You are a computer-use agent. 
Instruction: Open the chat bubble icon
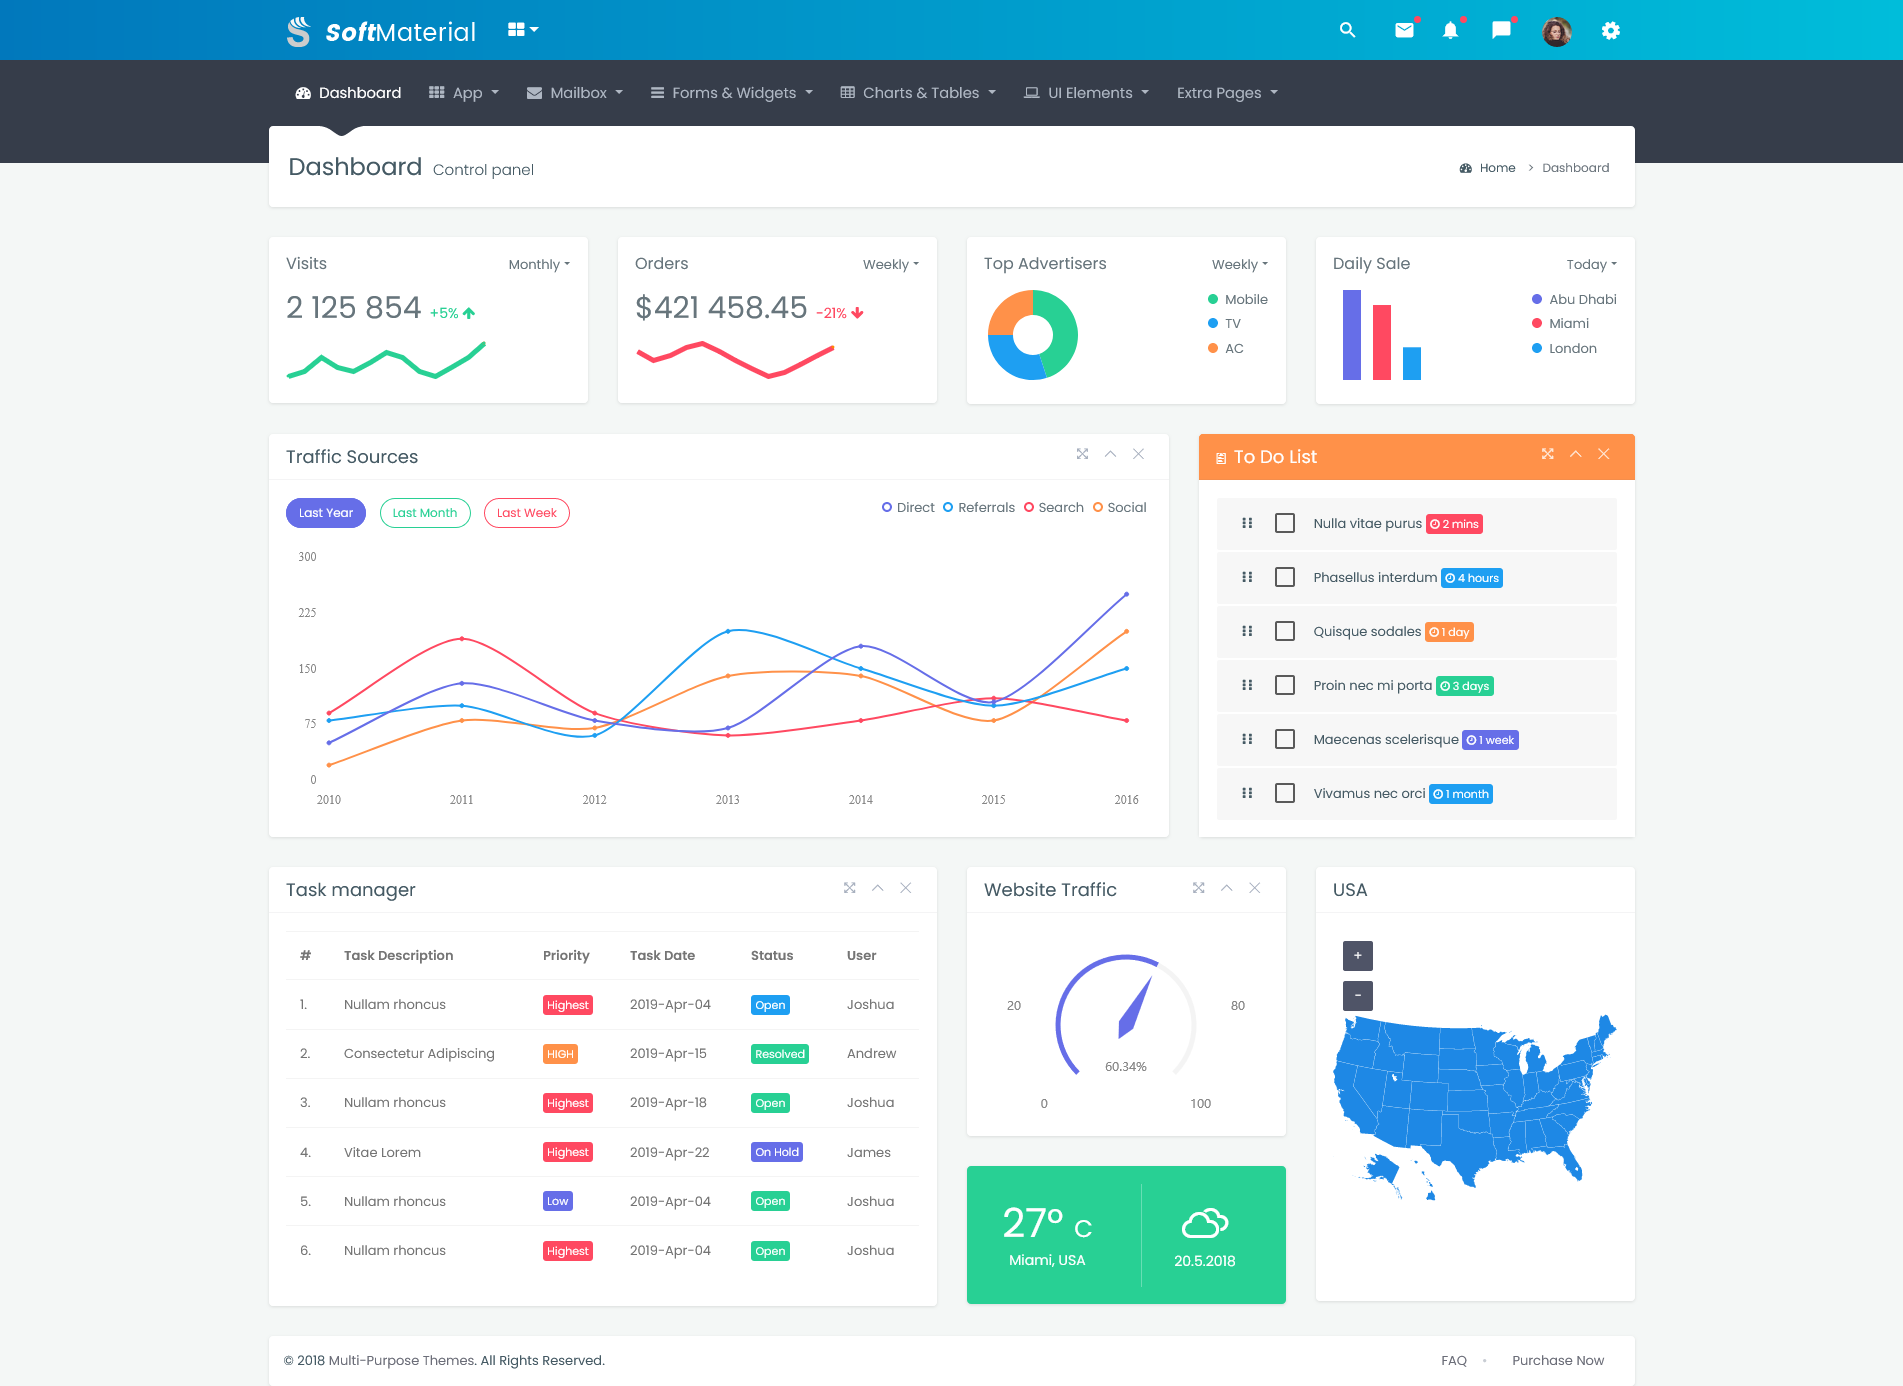1501,30
